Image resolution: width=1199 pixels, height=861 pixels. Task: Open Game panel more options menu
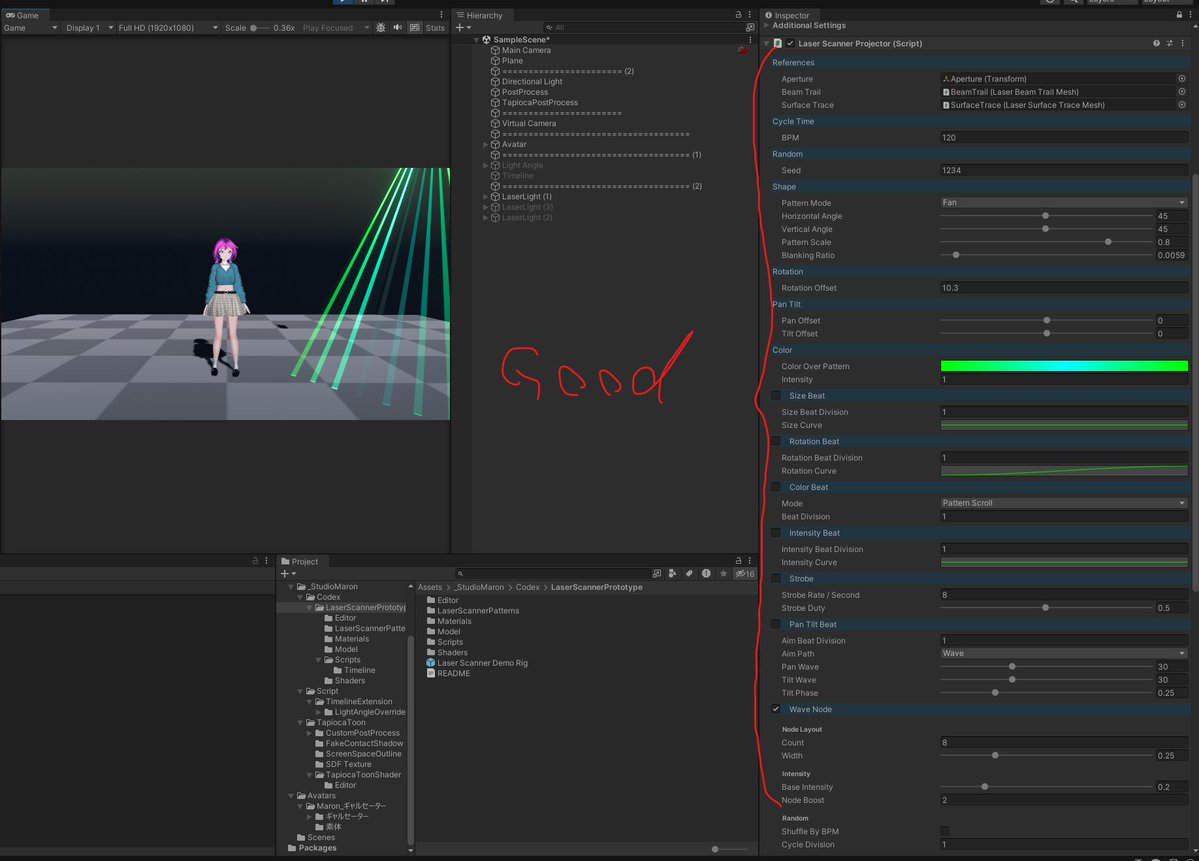point(441,15)
